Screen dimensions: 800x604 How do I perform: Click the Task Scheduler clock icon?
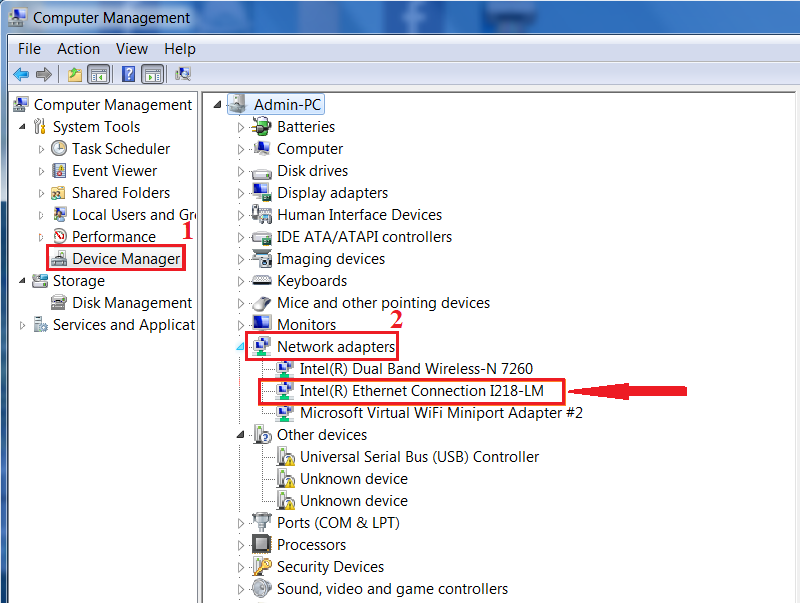pos(60,149)
